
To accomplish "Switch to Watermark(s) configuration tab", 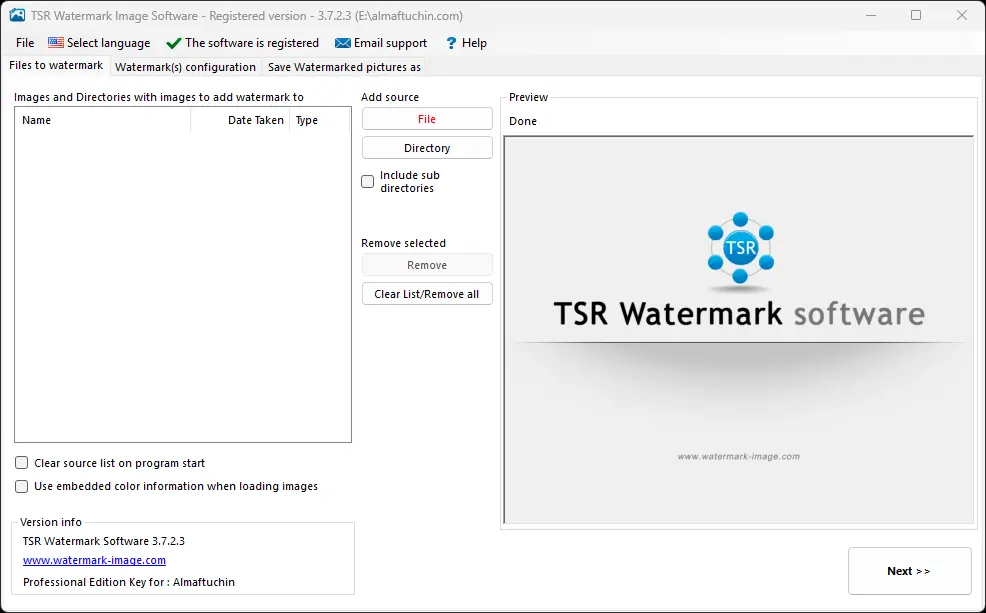I will pyautogui.click(x=186, y=67).
